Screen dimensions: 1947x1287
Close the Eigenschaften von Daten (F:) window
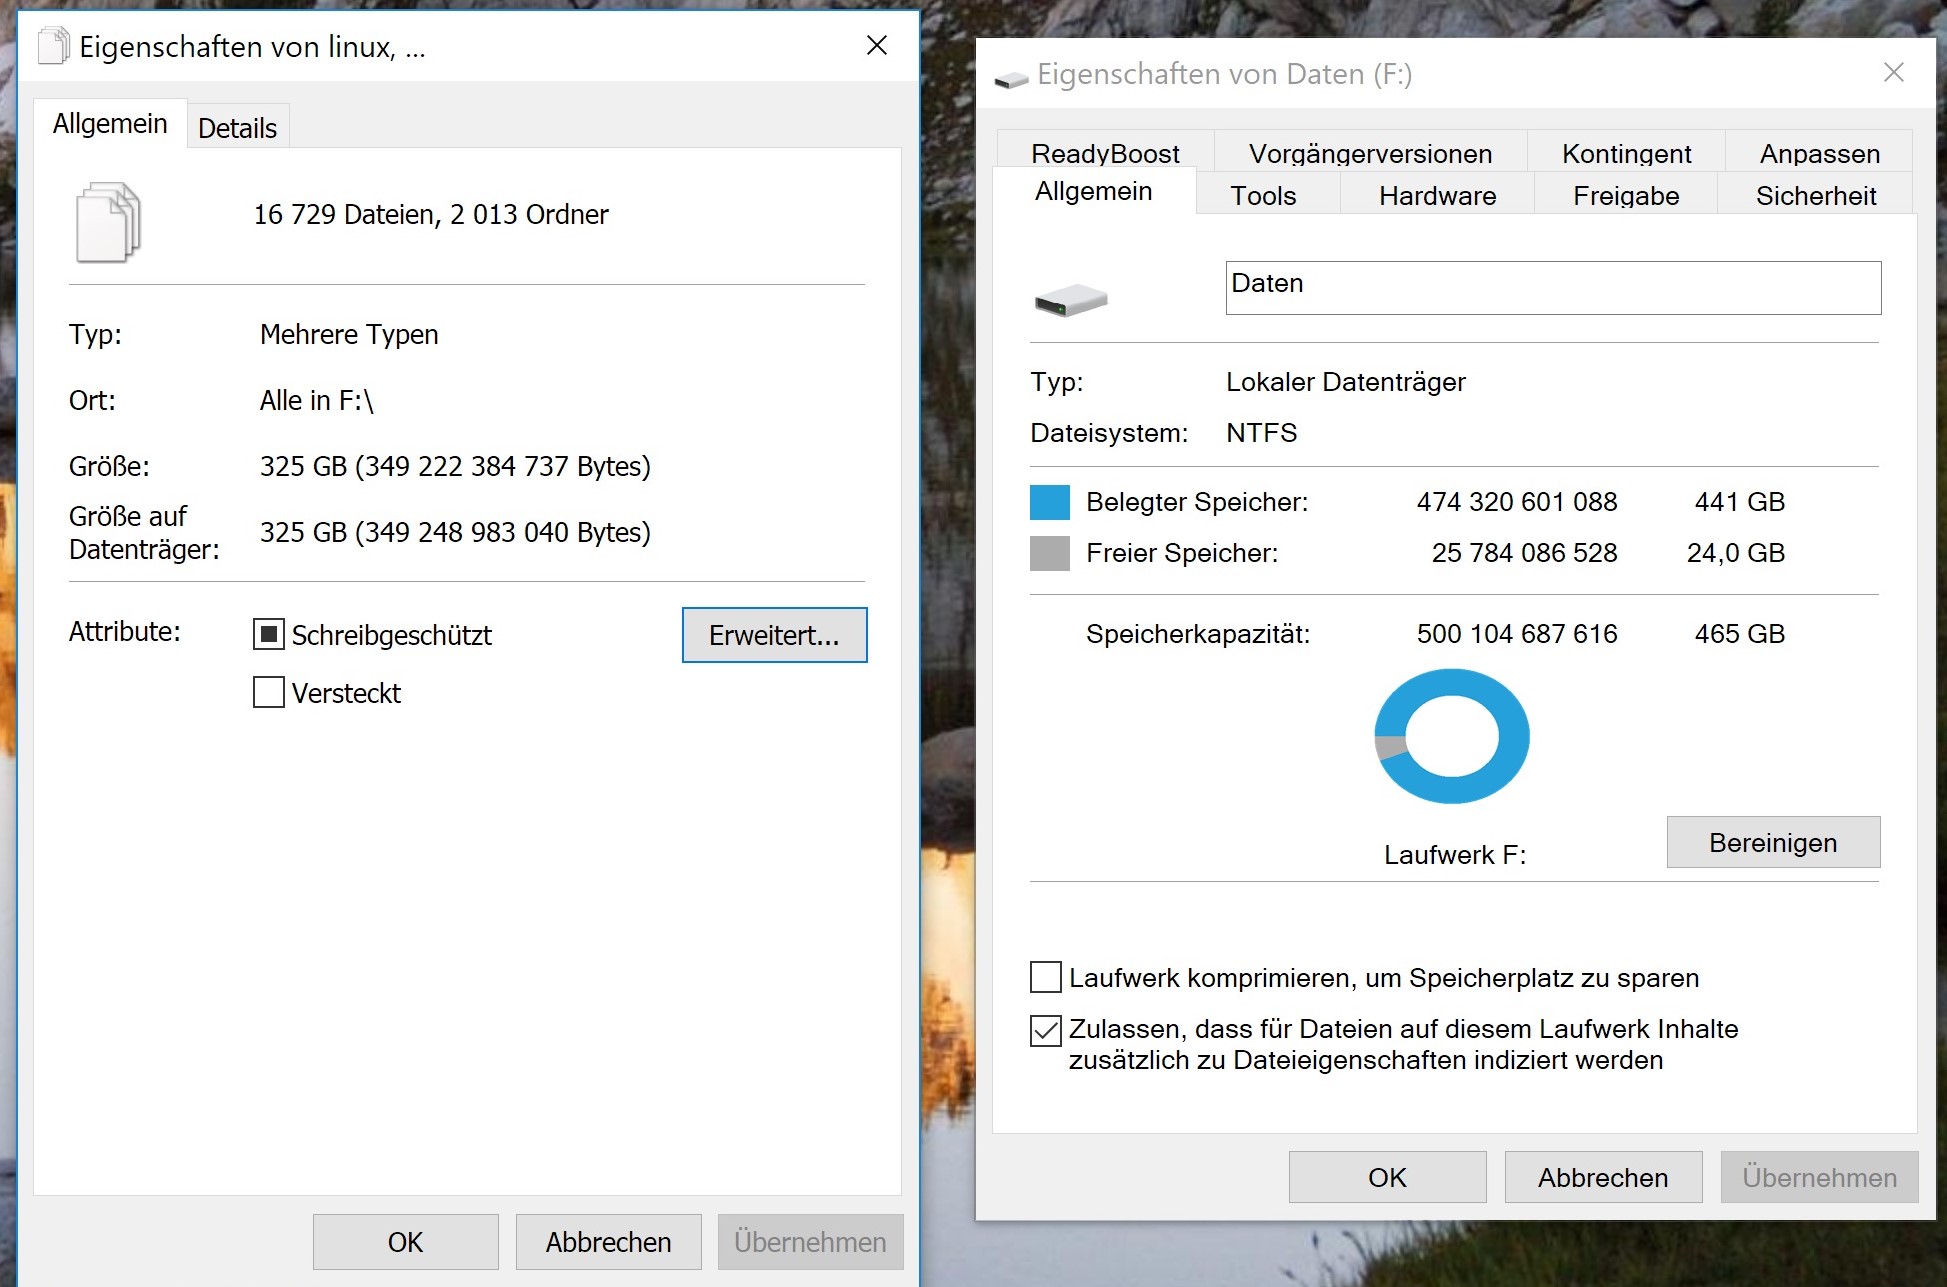pos(1893,73)
